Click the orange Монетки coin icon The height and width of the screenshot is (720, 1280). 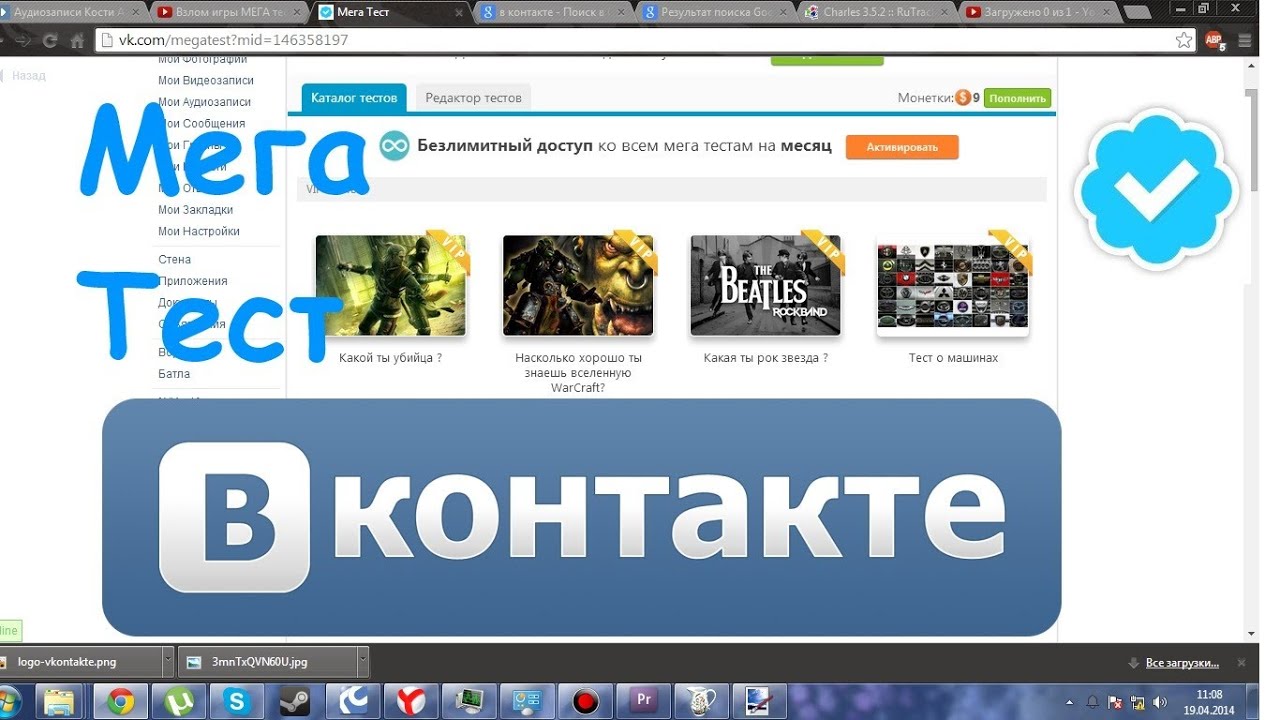(963, 98)
